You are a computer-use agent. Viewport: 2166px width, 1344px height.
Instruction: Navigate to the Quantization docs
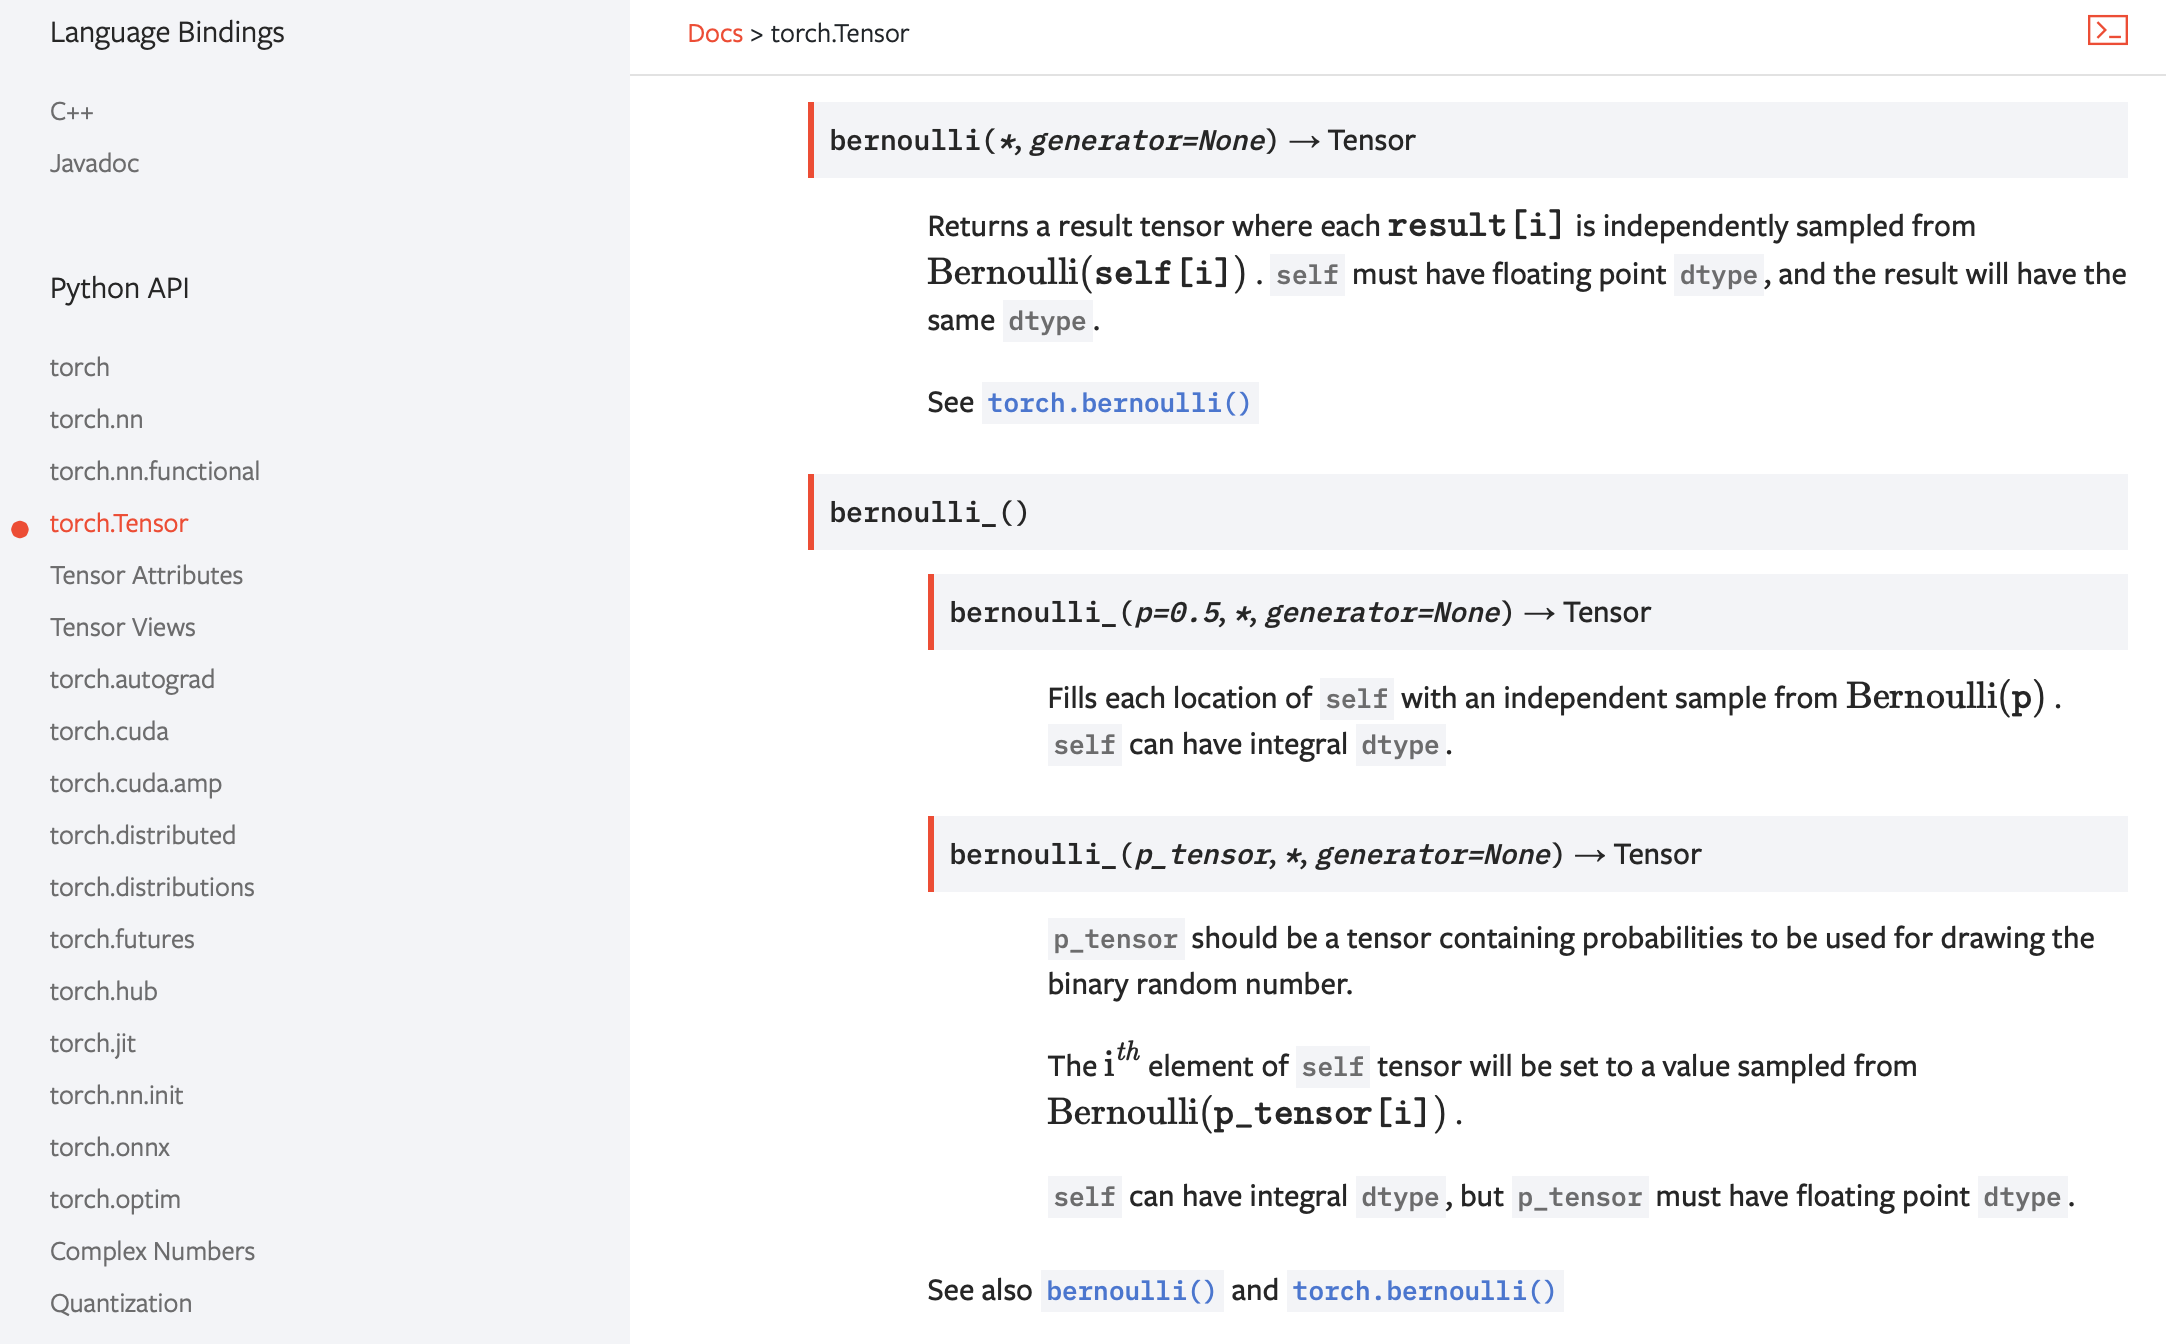(x=121, y=1303)
